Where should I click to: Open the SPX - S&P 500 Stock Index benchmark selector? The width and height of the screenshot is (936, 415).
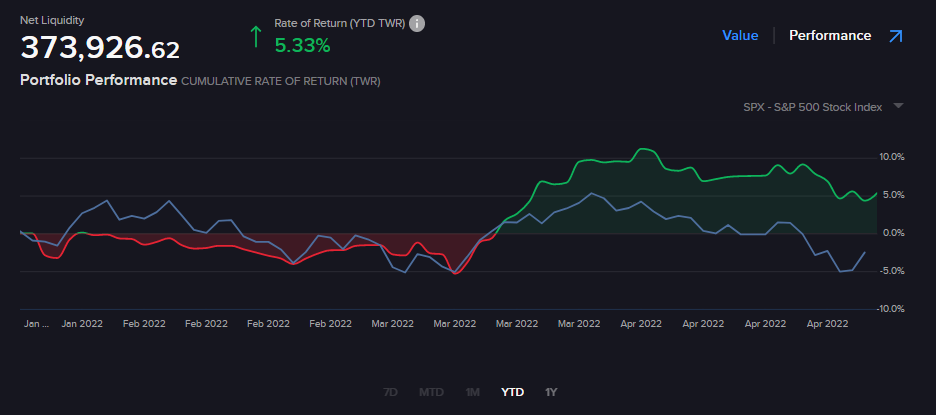point(812,107)
